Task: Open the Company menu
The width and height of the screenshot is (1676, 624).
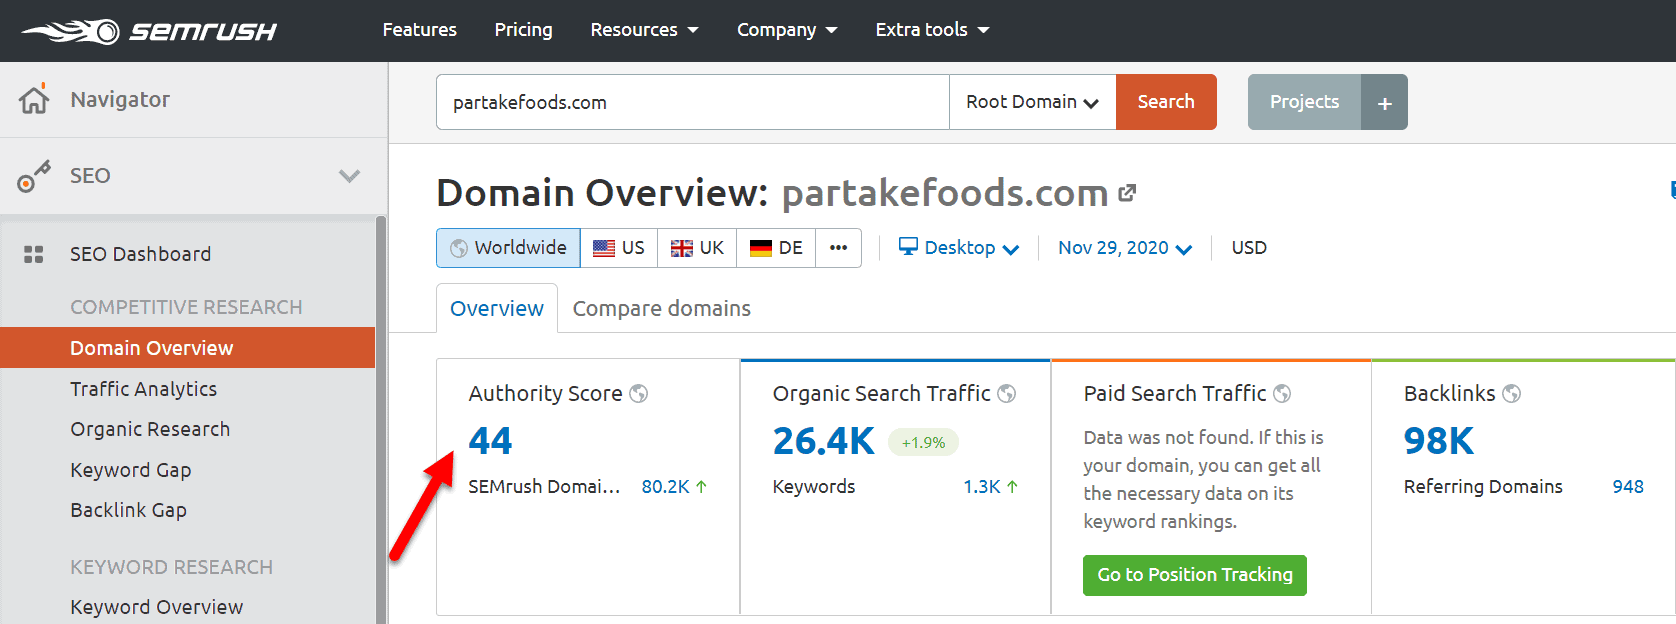Action: coord(787,30)
